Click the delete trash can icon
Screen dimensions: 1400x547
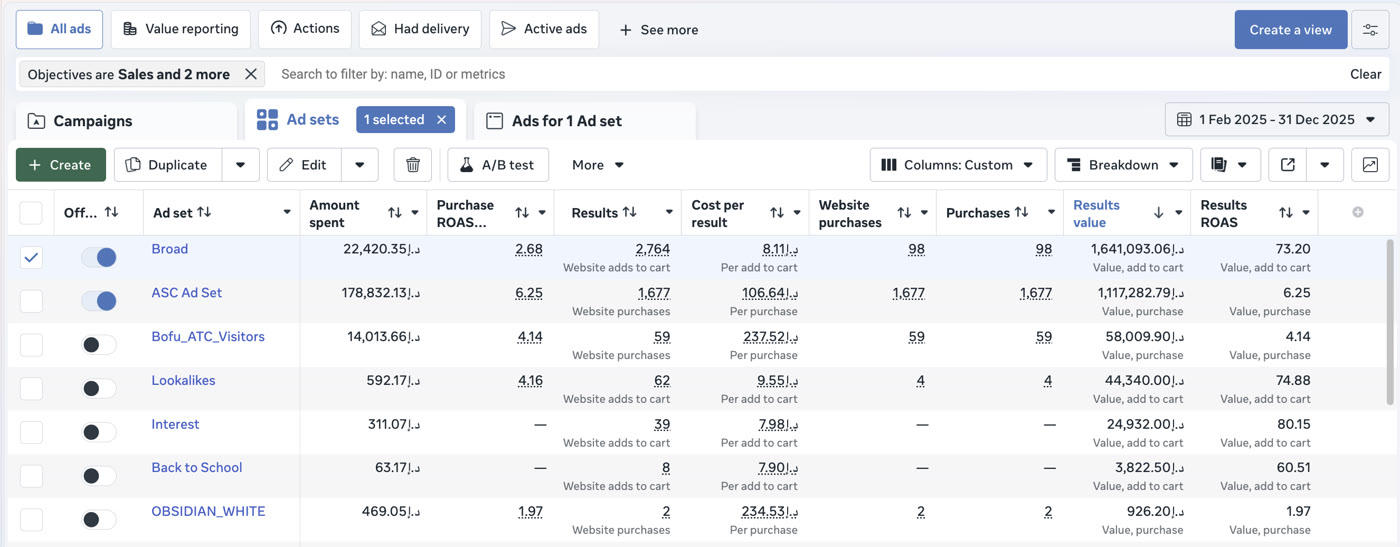pos(413,165)
